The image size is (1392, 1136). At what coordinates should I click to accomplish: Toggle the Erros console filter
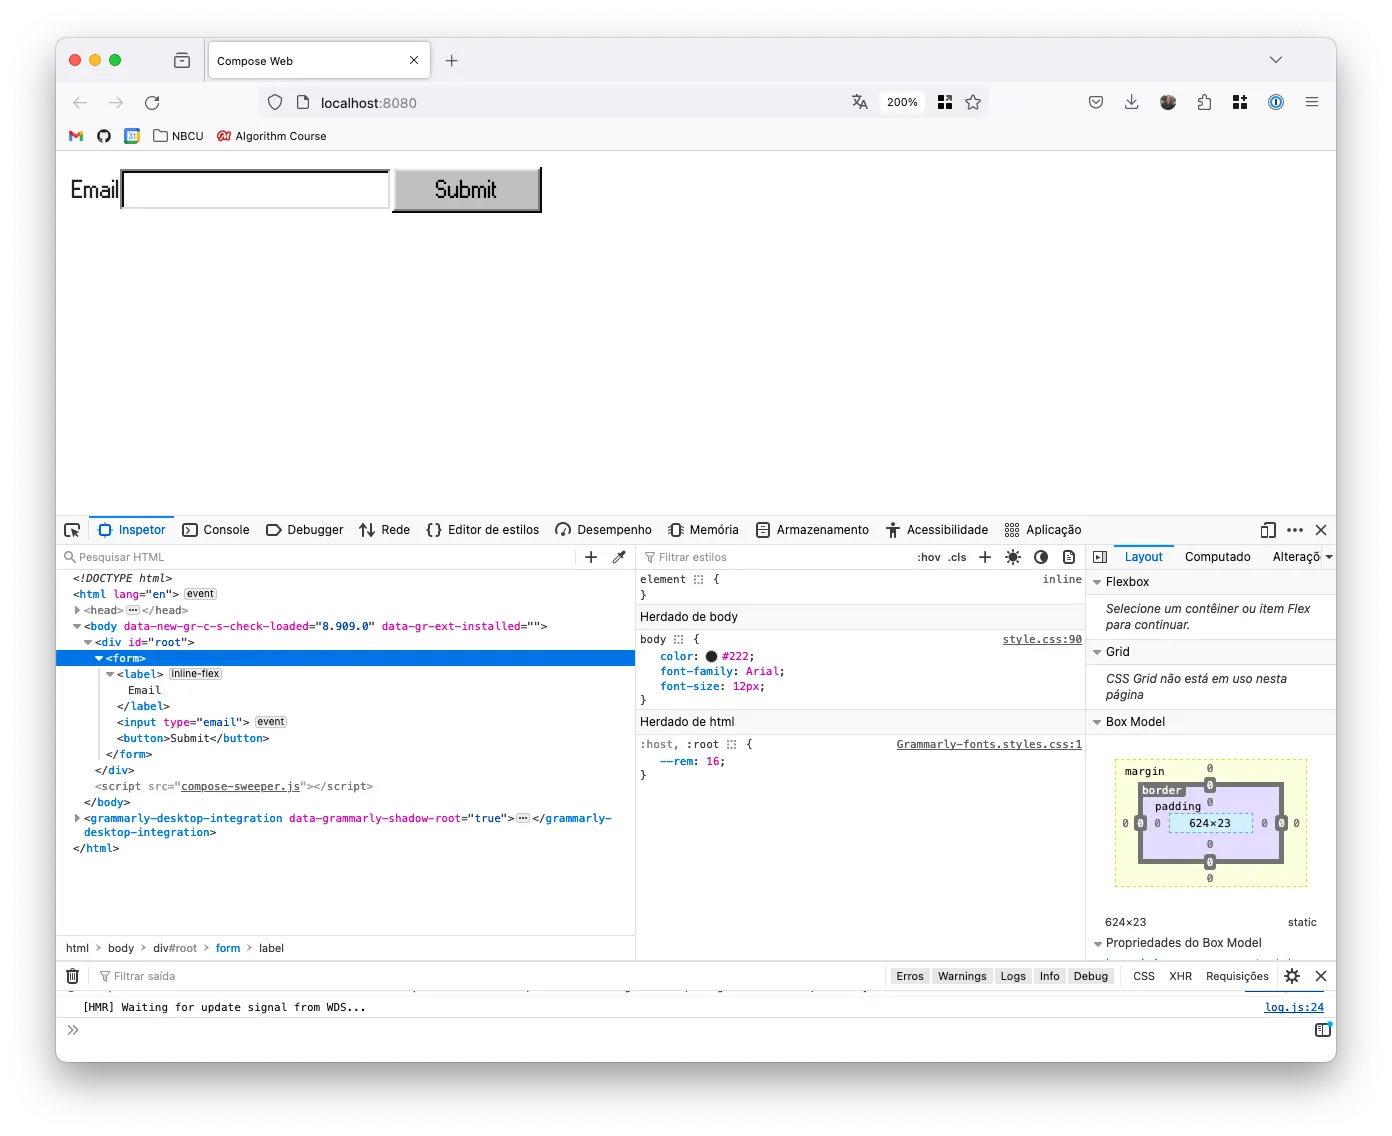click(x=910, y=976)
